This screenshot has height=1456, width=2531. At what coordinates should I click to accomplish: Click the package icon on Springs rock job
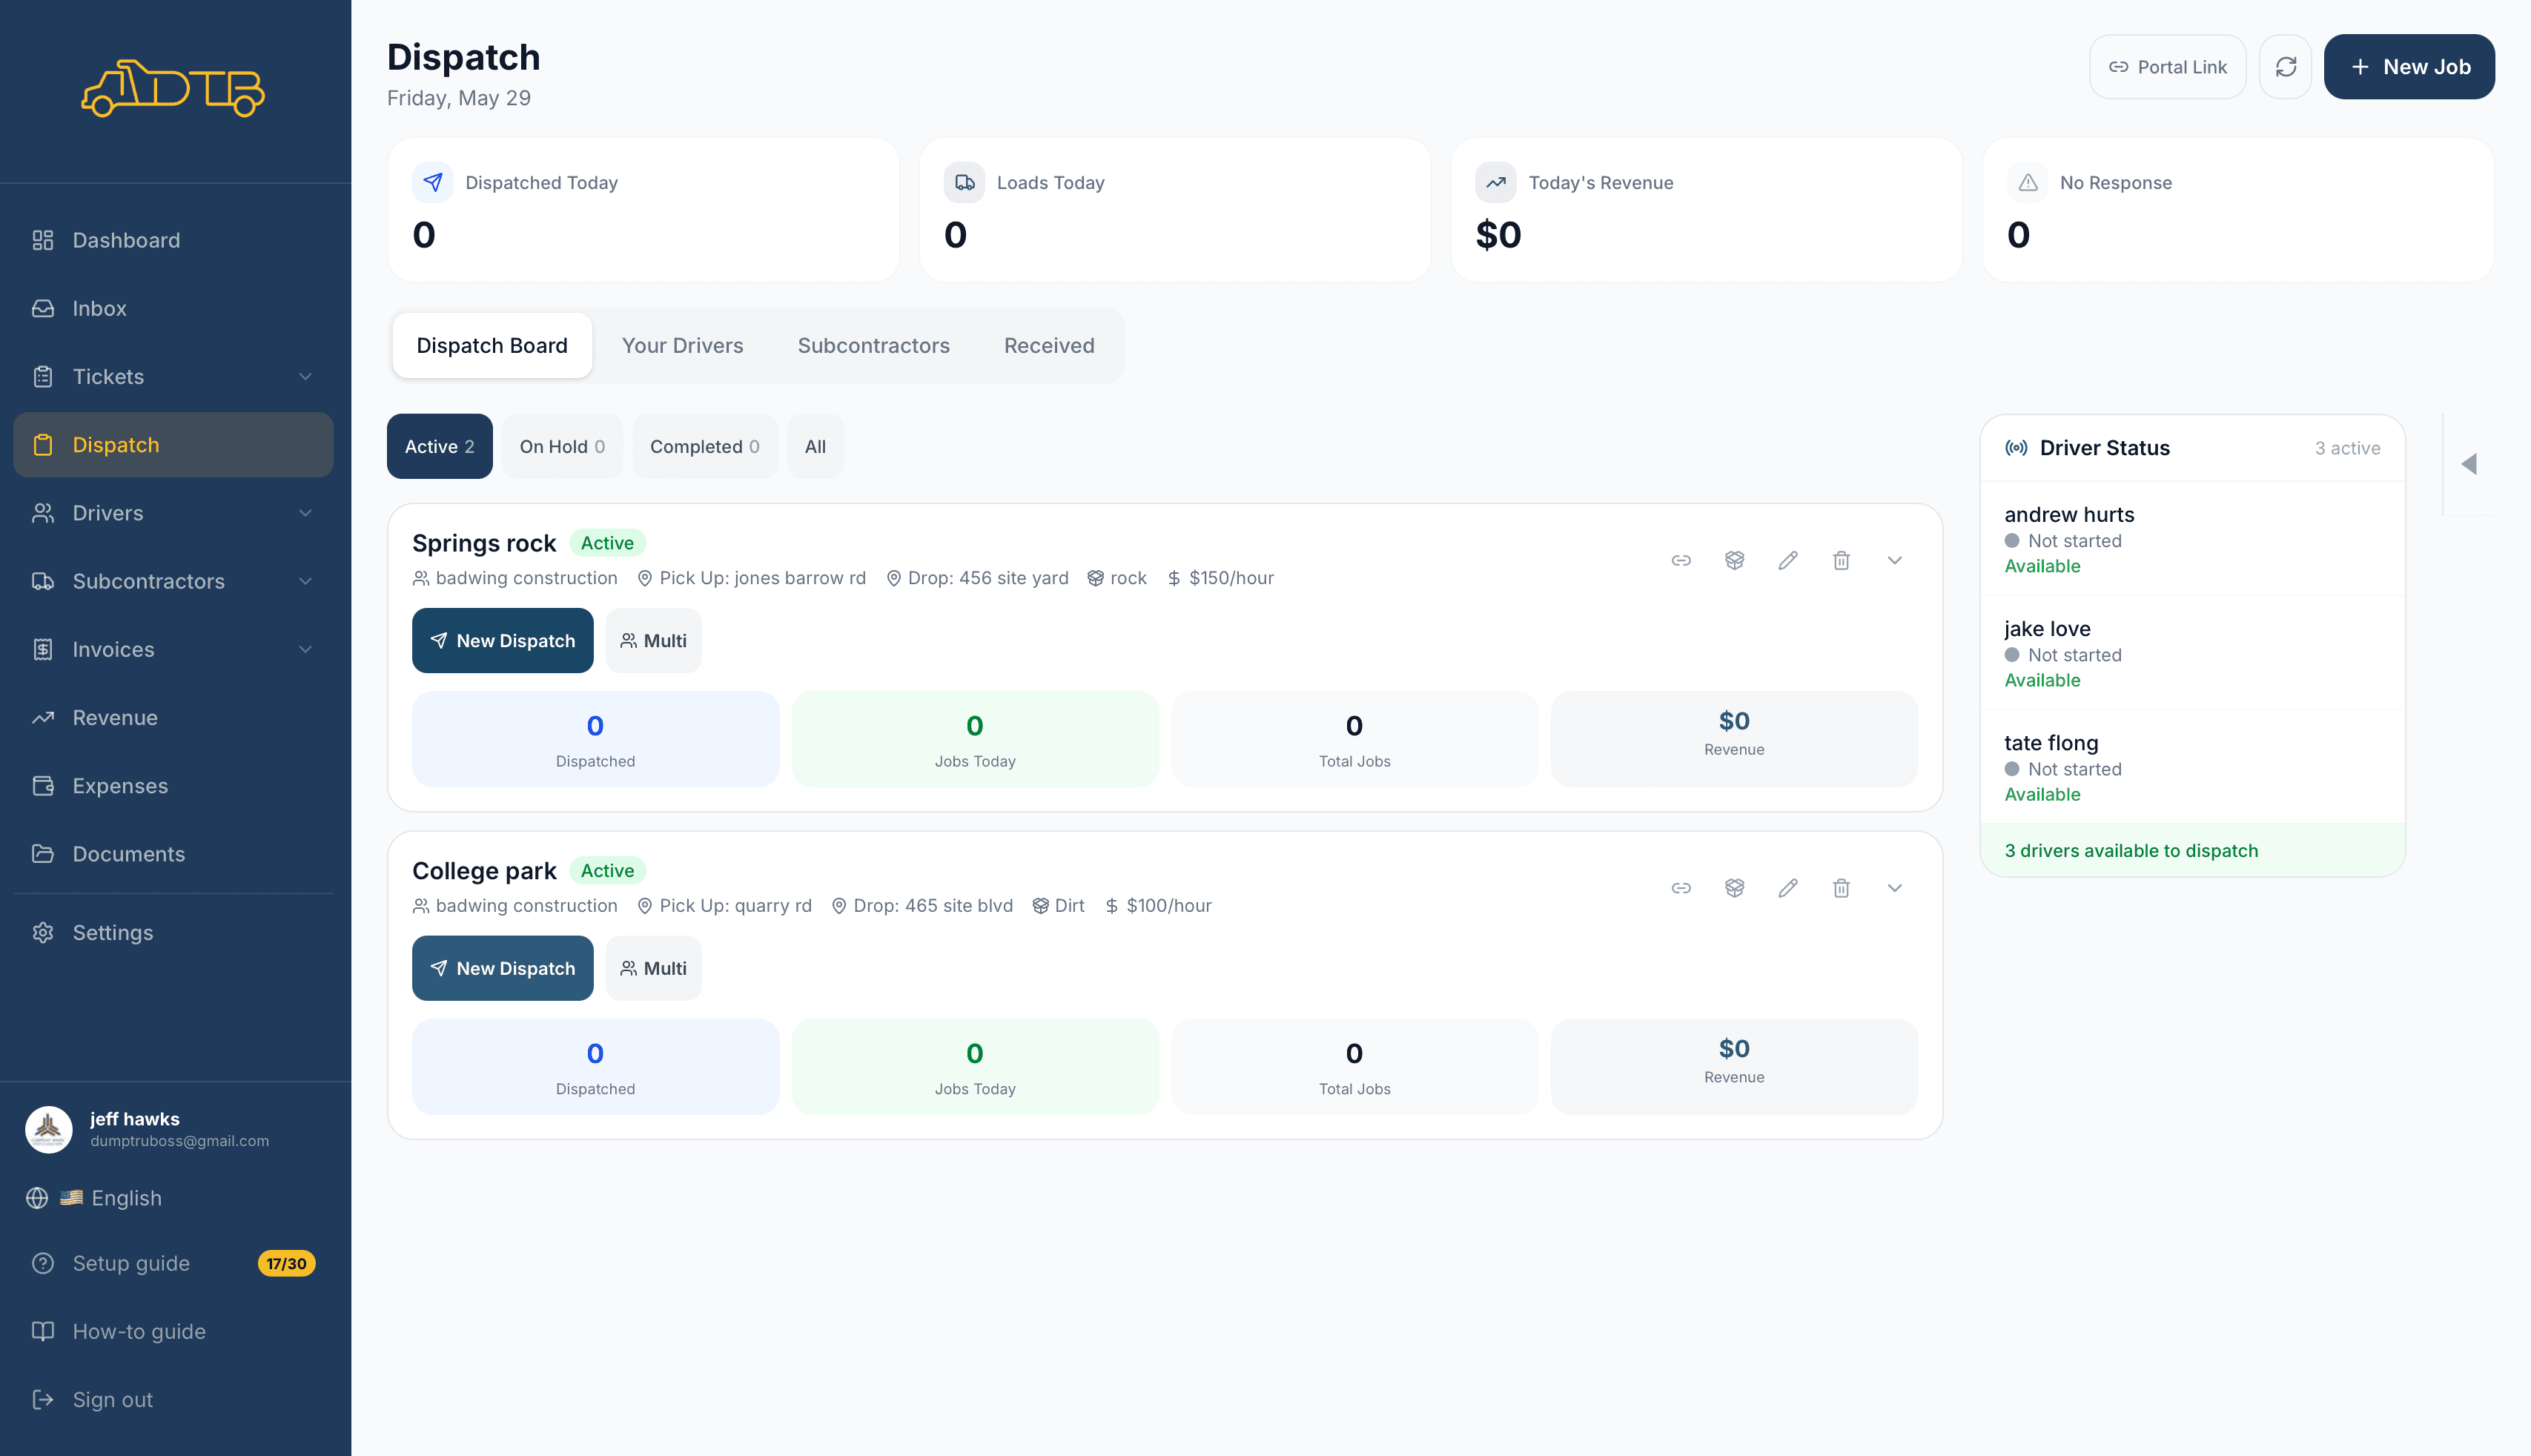(x=1734, y=560)
